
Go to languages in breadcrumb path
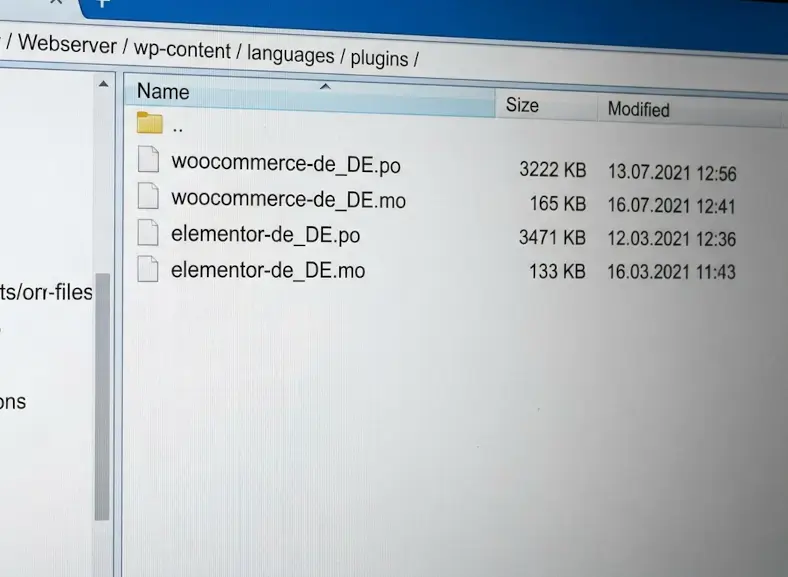(290, 55)
